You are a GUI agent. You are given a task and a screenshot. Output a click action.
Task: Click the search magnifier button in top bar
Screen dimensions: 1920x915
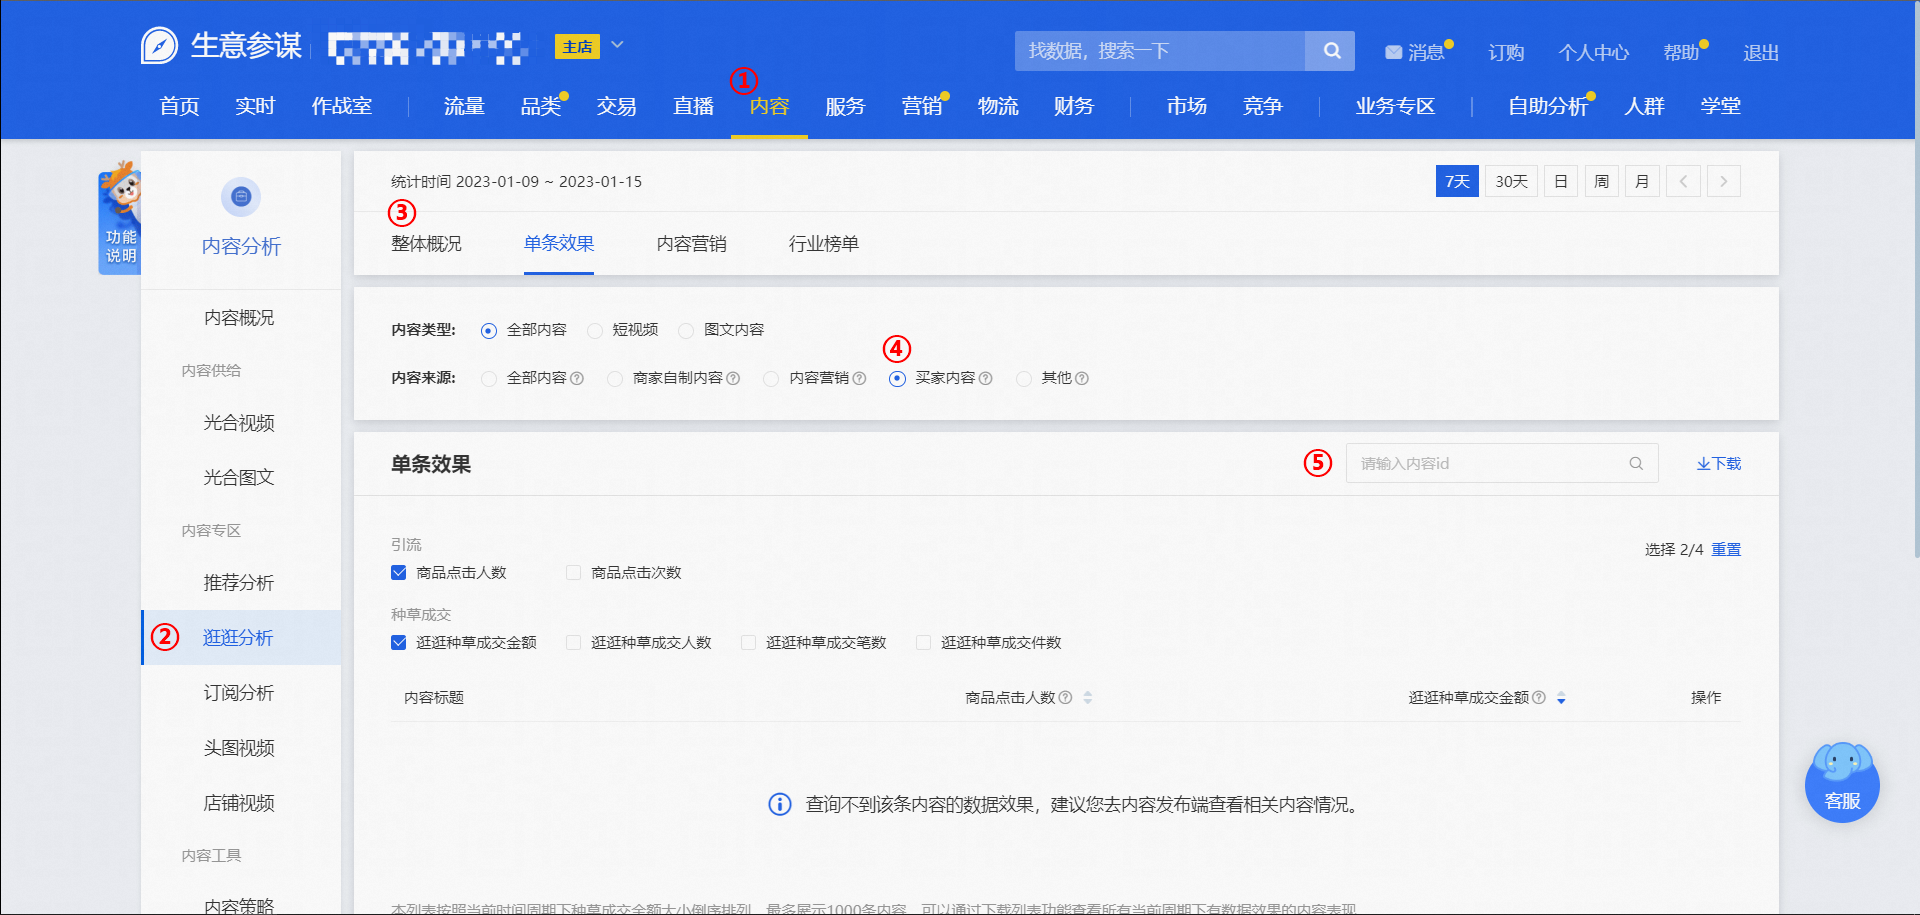click(x=1331, y=51)
